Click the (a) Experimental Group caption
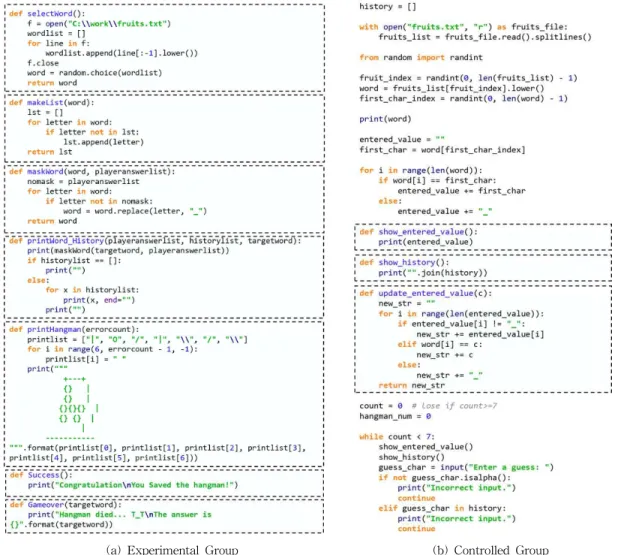 click(x=172, y=549)
